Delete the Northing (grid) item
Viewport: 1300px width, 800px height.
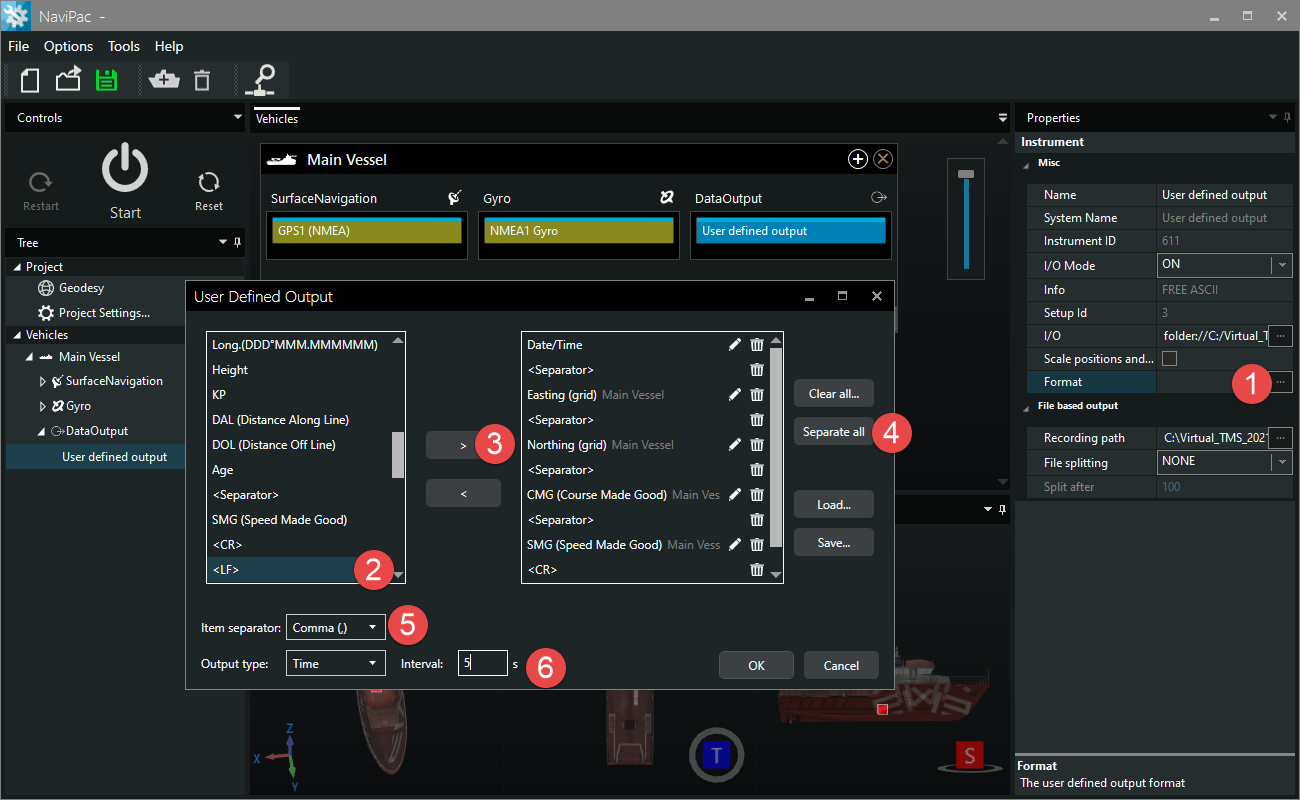click(757, 444)
